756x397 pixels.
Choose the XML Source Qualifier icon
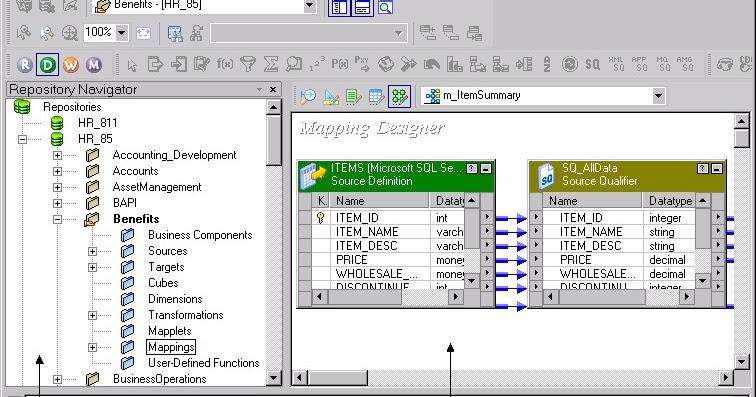click(x=616, y=64)
